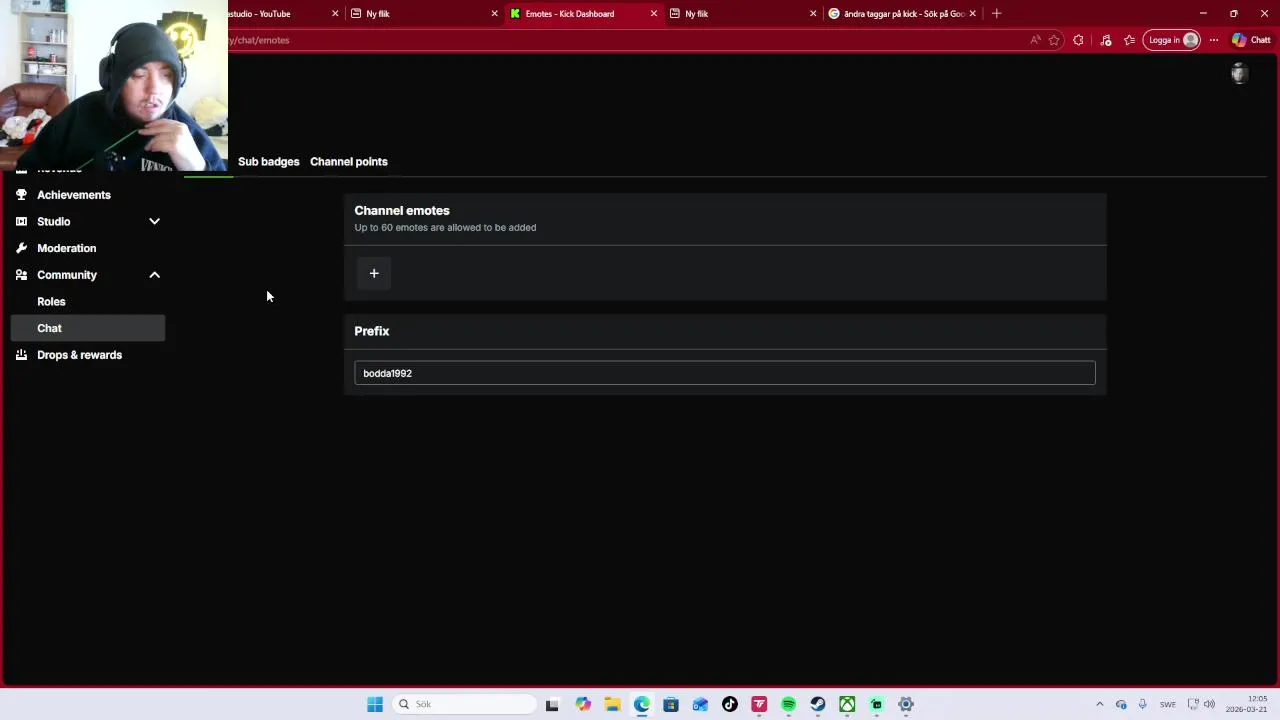Switch to the Channel points tab
This screenshot has width=1280, height=720.
[348, 161]
